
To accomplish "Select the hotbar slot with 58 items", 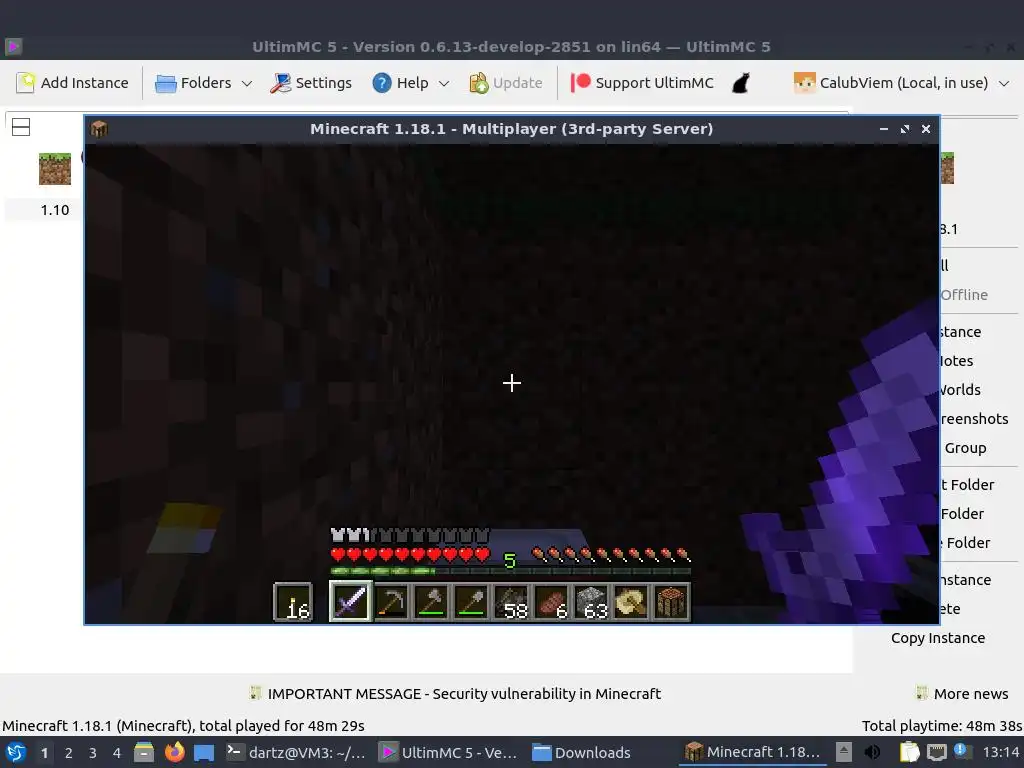I will (511, 601).
